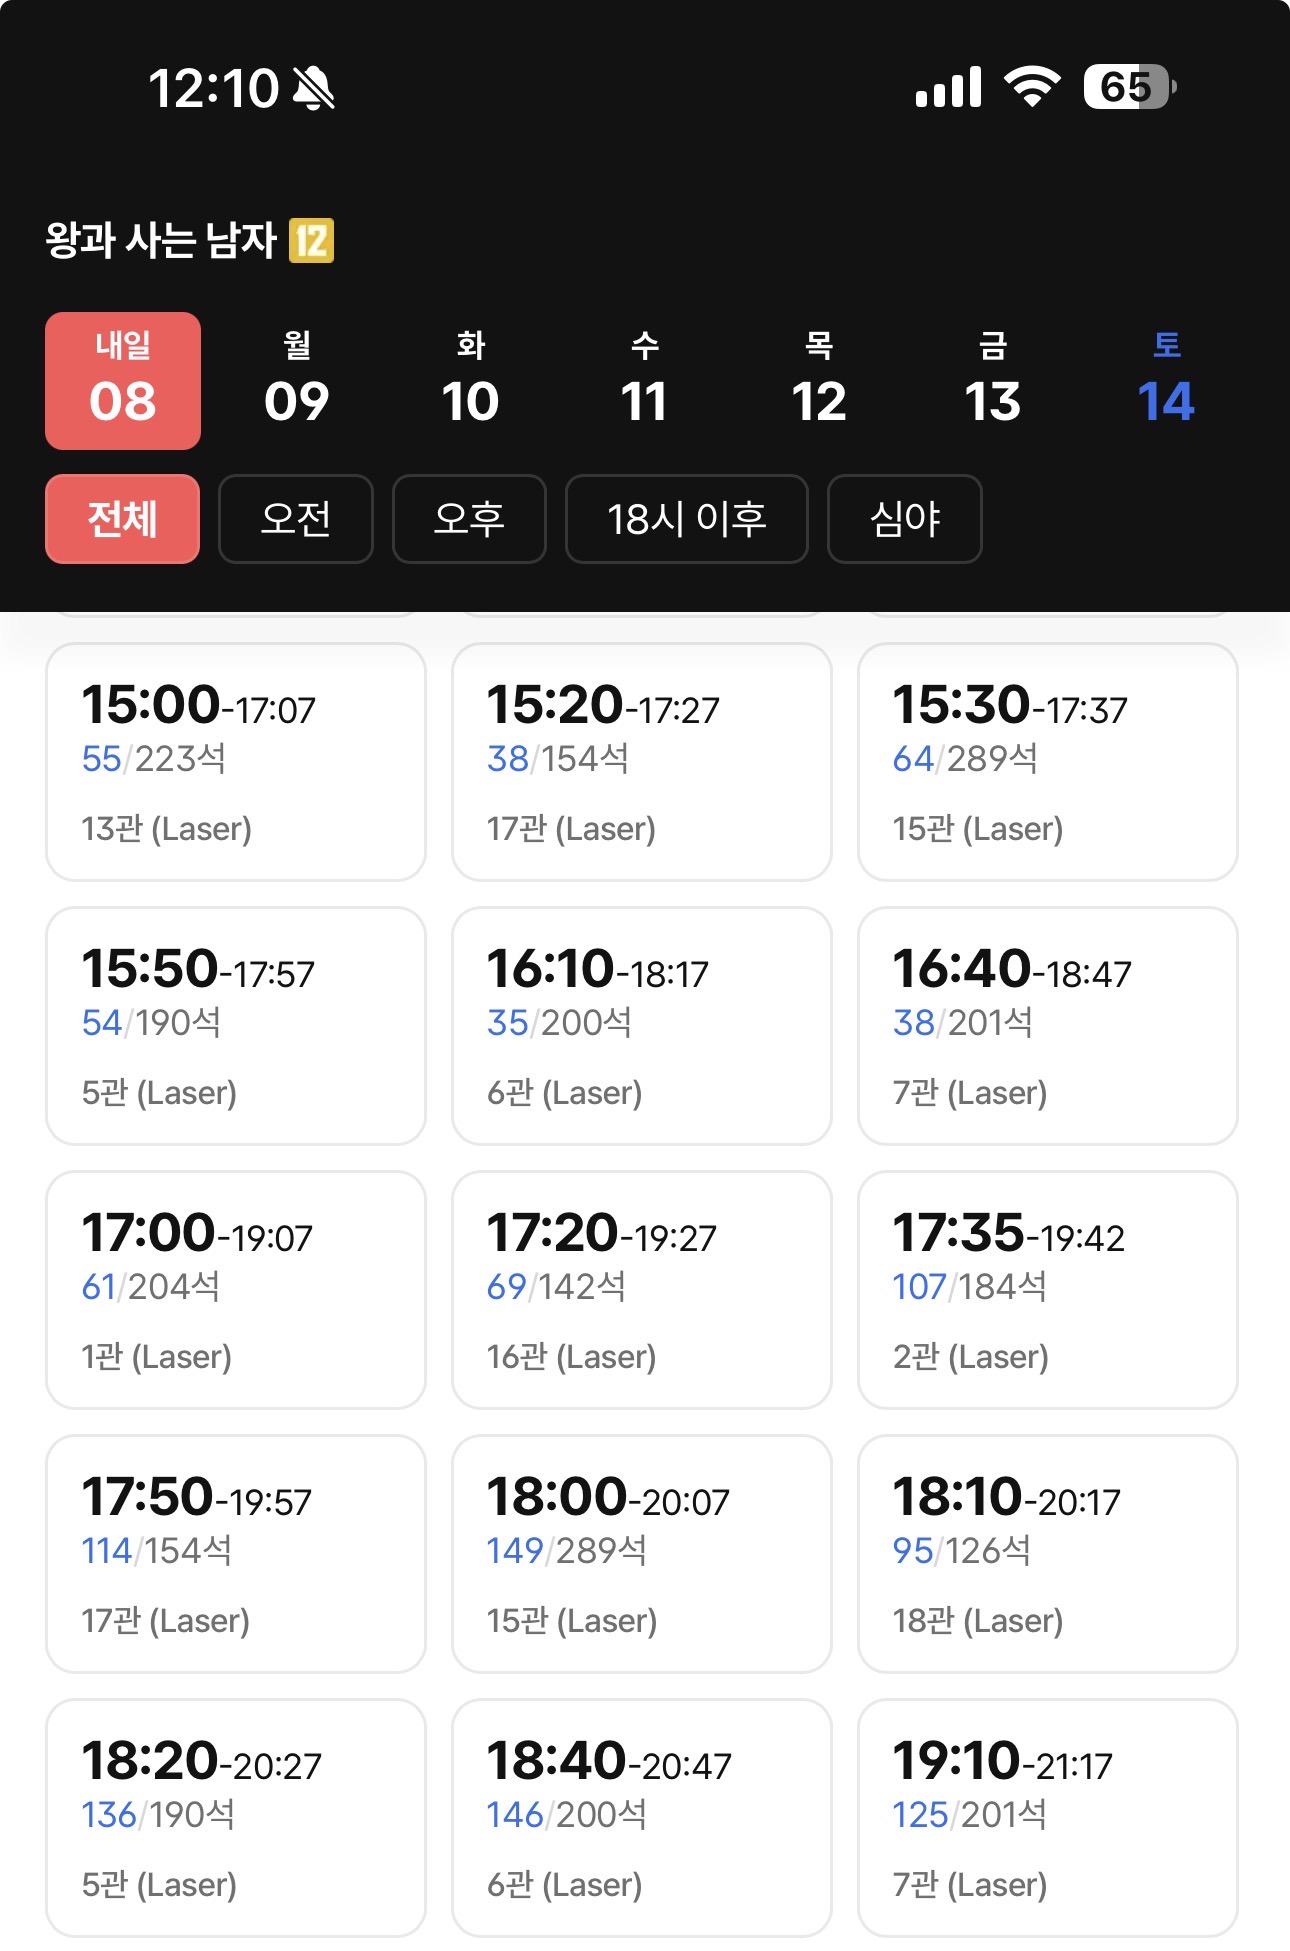Show only 18시 이후 showtimes

coord(686,519)
